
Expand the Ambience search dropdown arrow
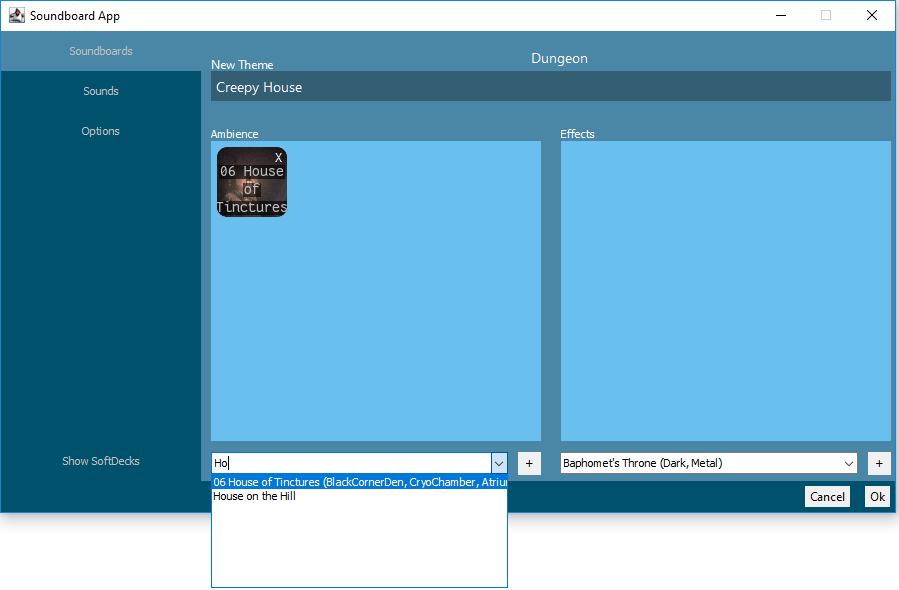(x=498, y=463)
